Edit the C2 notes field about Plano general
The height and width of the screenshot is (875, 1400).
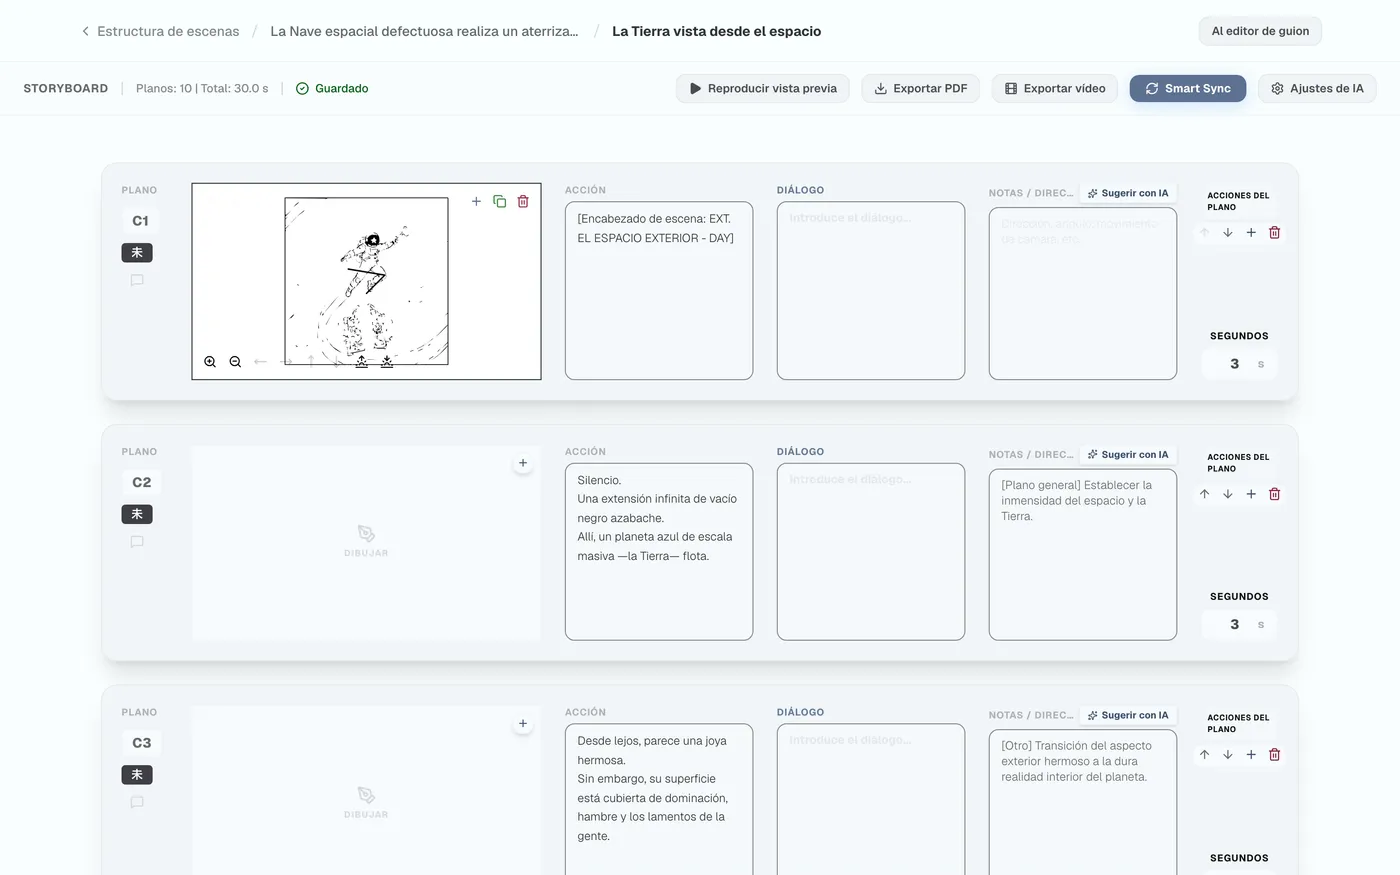click(1083, 554)
